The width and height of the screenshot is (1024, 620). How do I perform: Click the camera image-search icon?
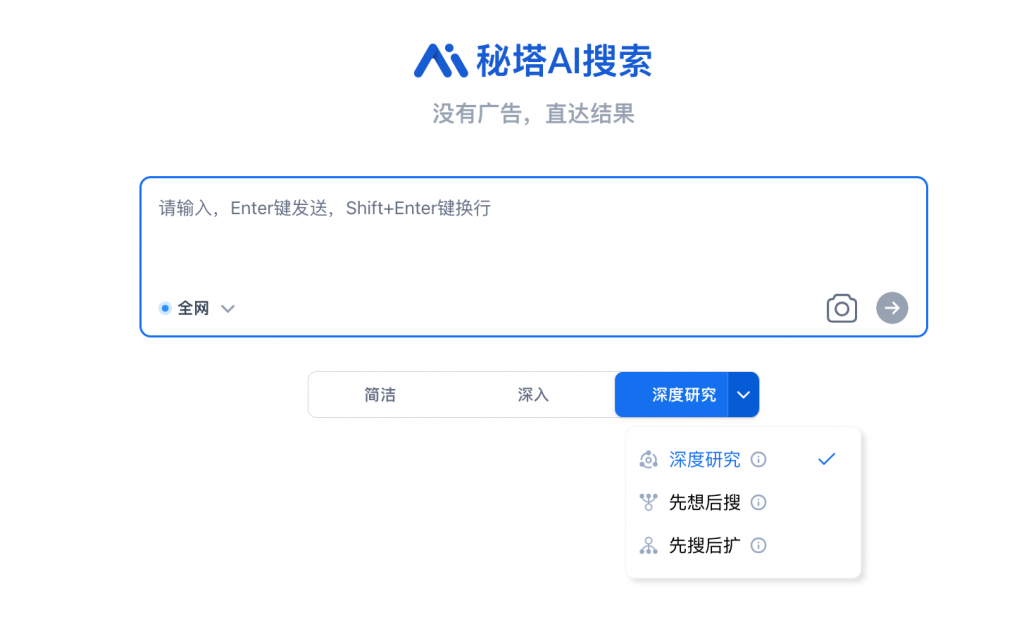tap(841, 308)
